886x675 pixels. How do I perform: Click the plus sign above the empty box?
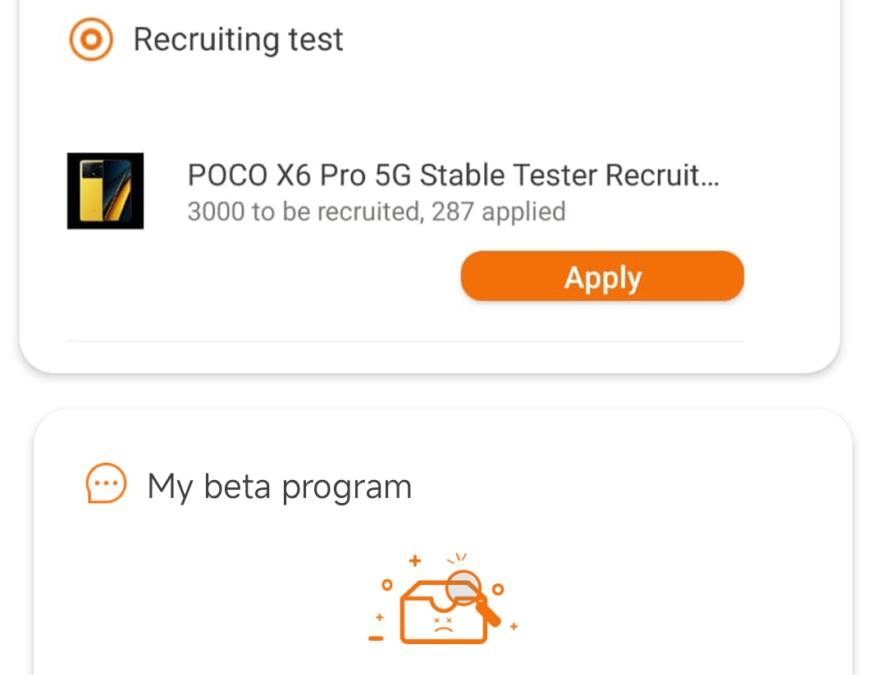pos(415,562)
